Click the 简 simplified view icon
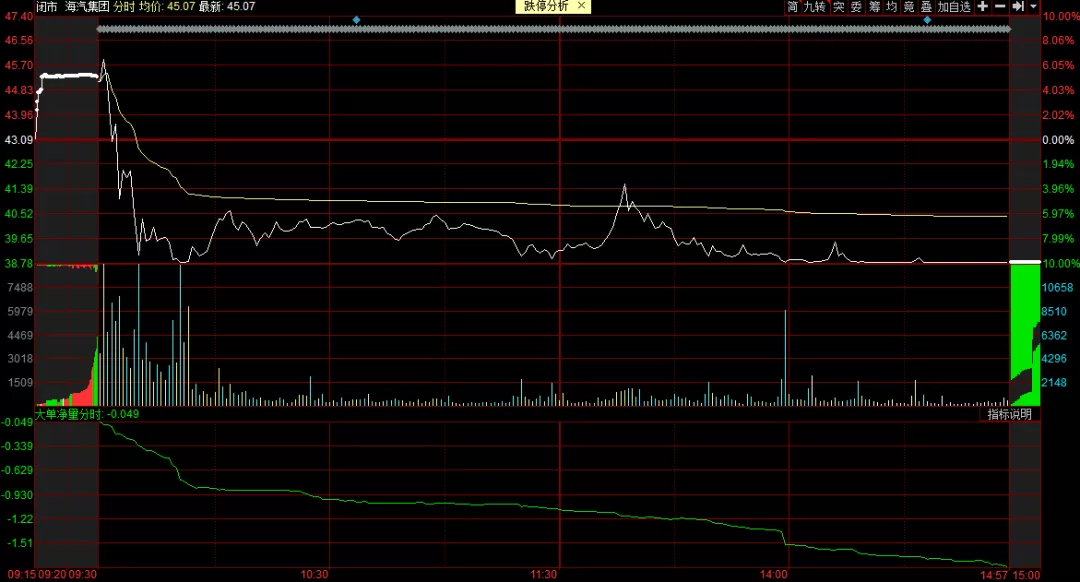This screenshot has width=1080, height=582. pyautogui.click(x=793, y=7)
